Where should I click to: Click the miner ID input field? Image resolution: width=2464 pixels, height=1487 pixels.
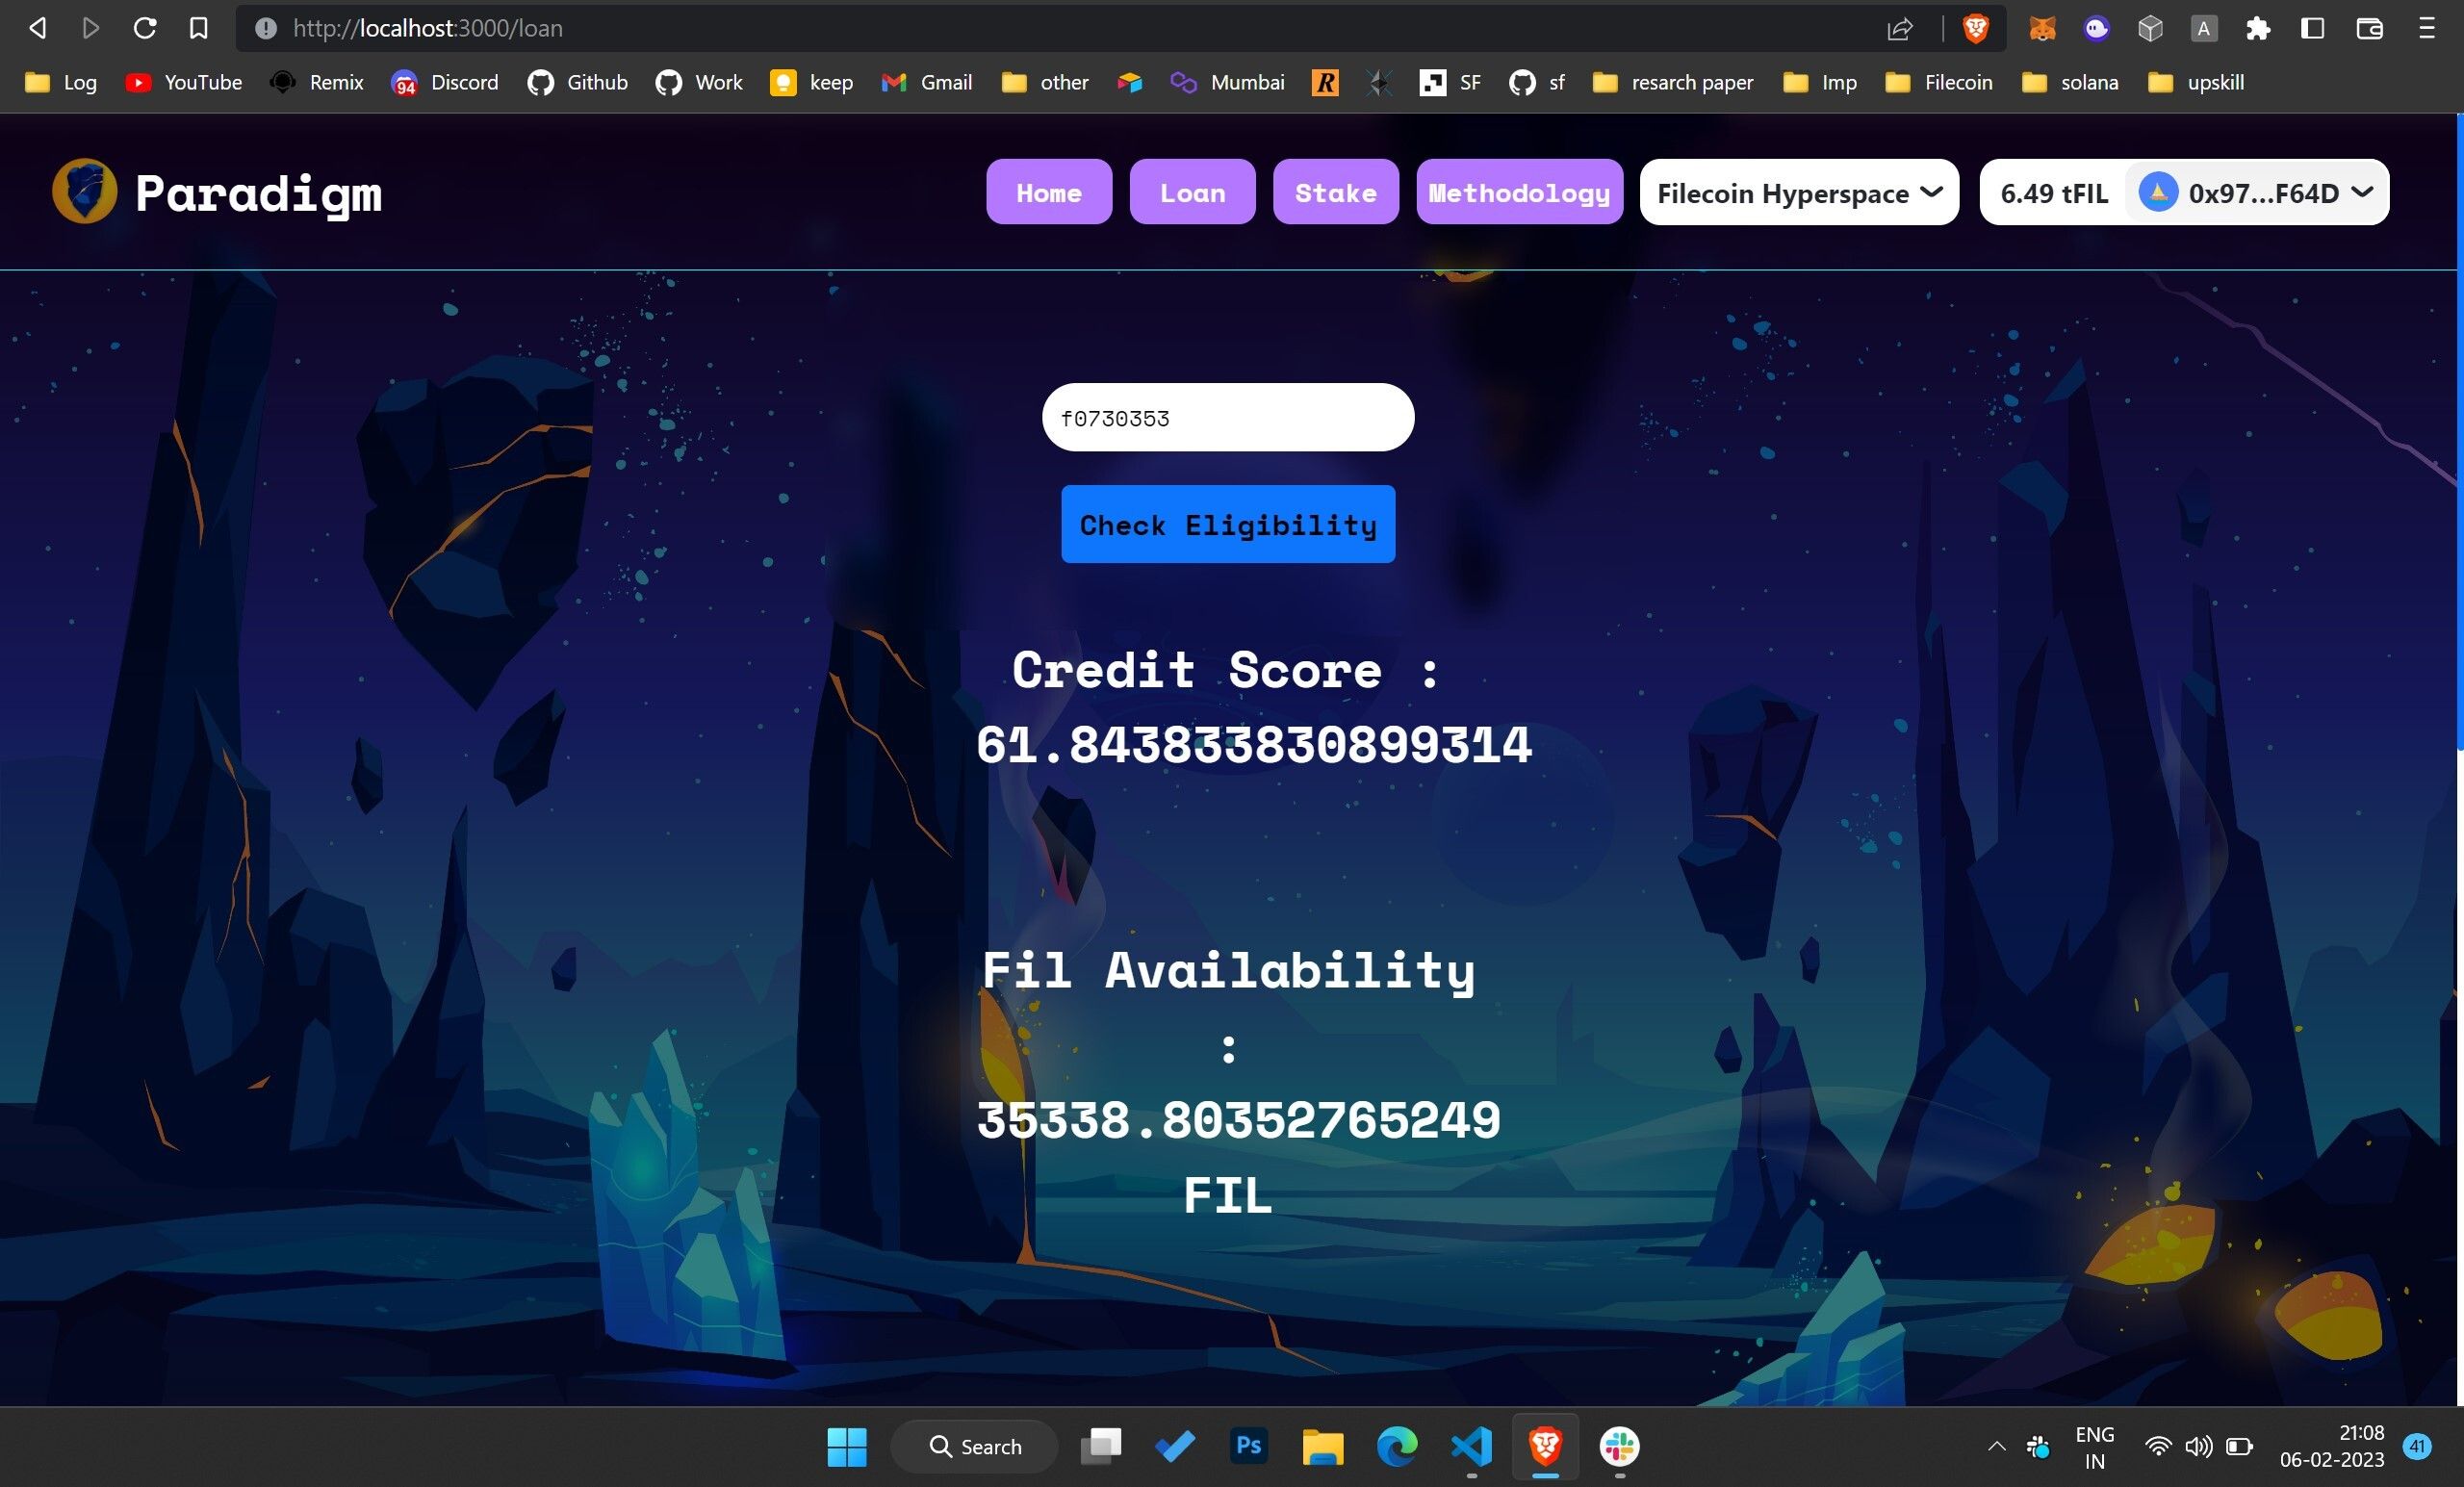pos(1227,417)
